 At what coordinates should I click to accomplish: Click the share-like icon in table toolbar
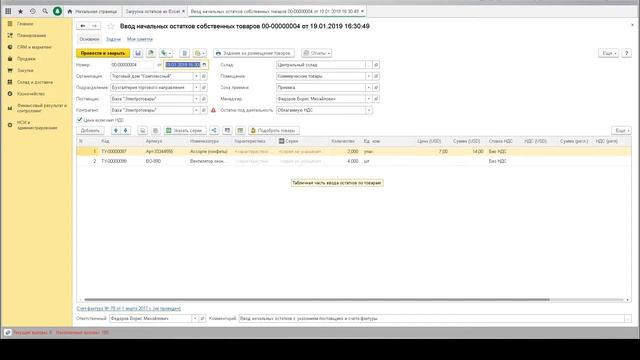click(x=214, y=131)
